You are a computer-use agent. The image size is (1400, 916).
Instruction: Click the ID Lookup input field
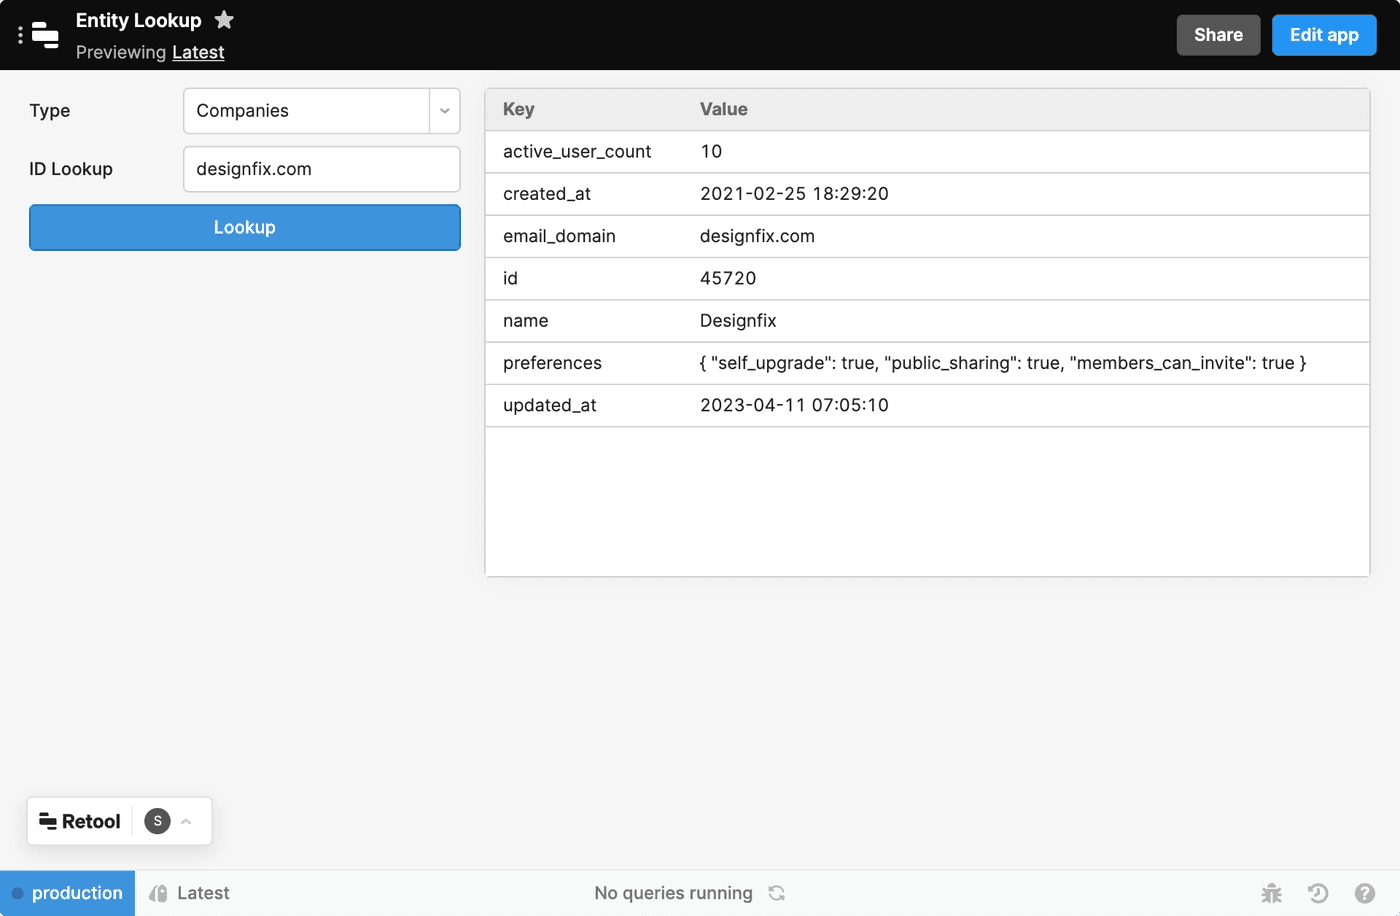[x=321, y=169]
